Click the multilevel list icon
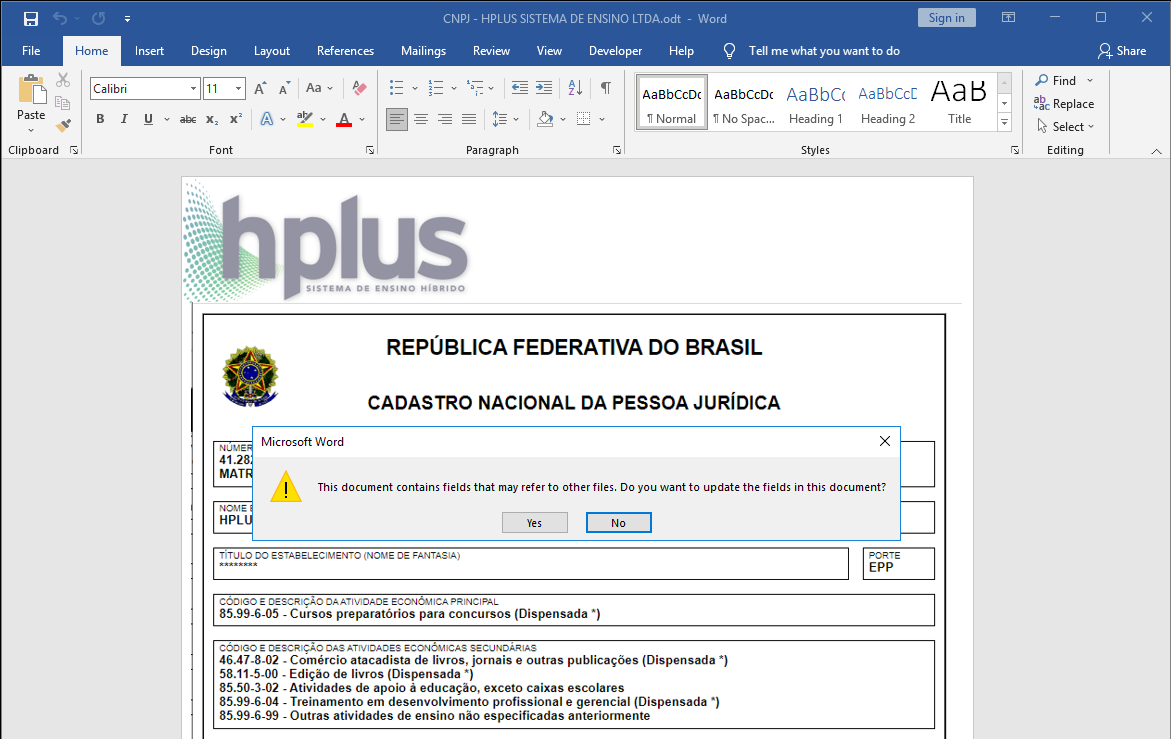 (x=474, y=88)
